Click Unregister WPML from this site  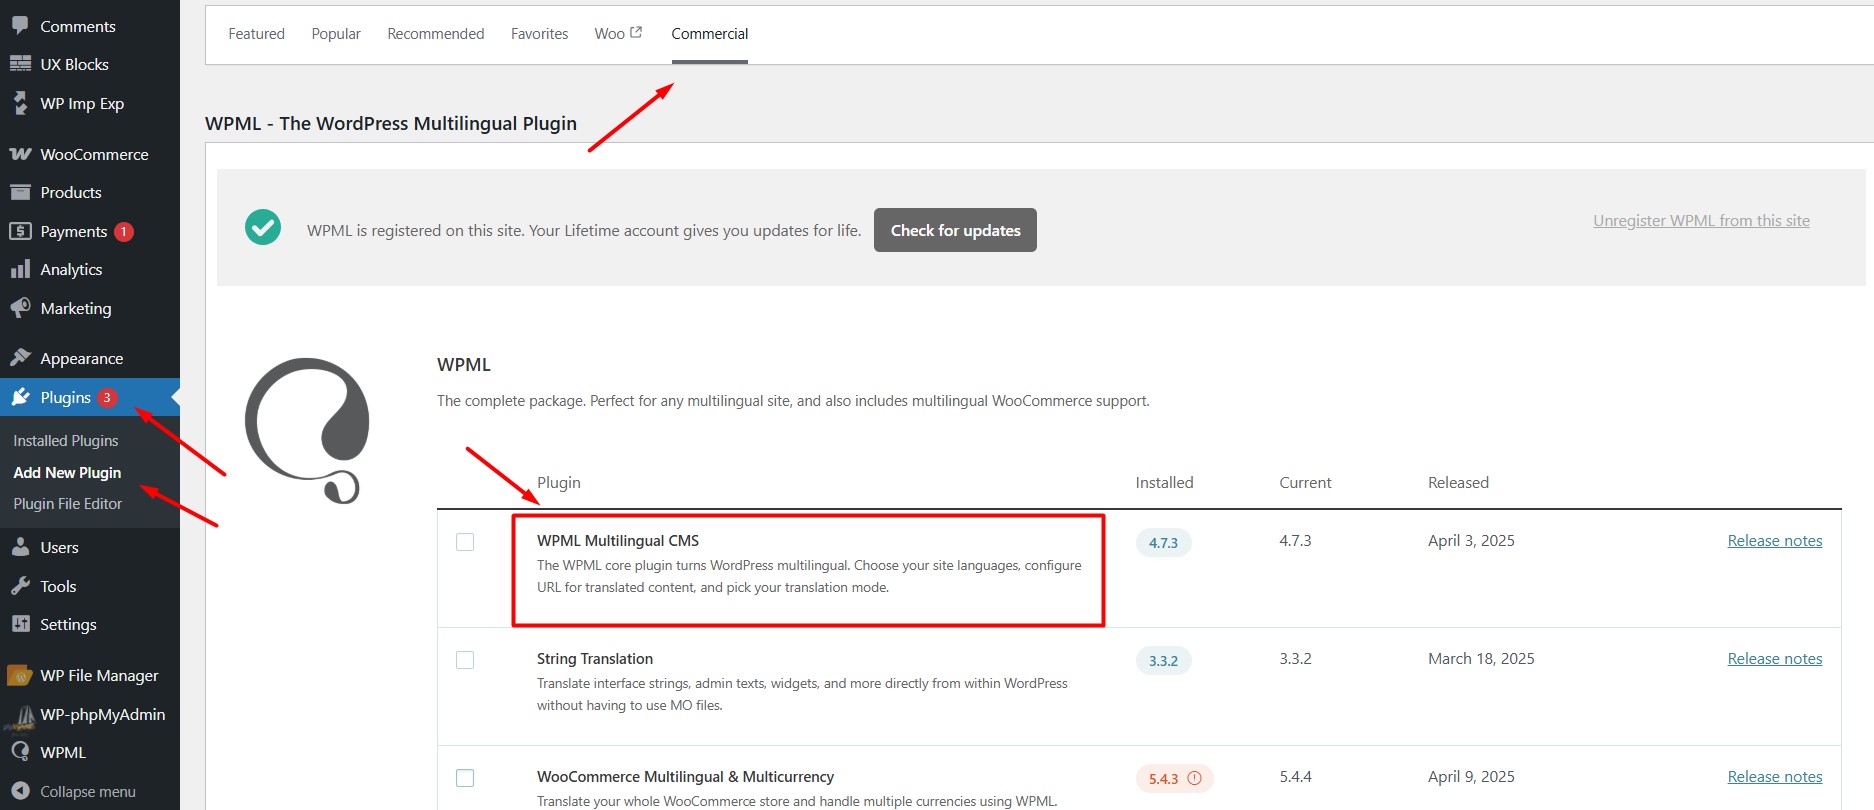coord(1701,221)
